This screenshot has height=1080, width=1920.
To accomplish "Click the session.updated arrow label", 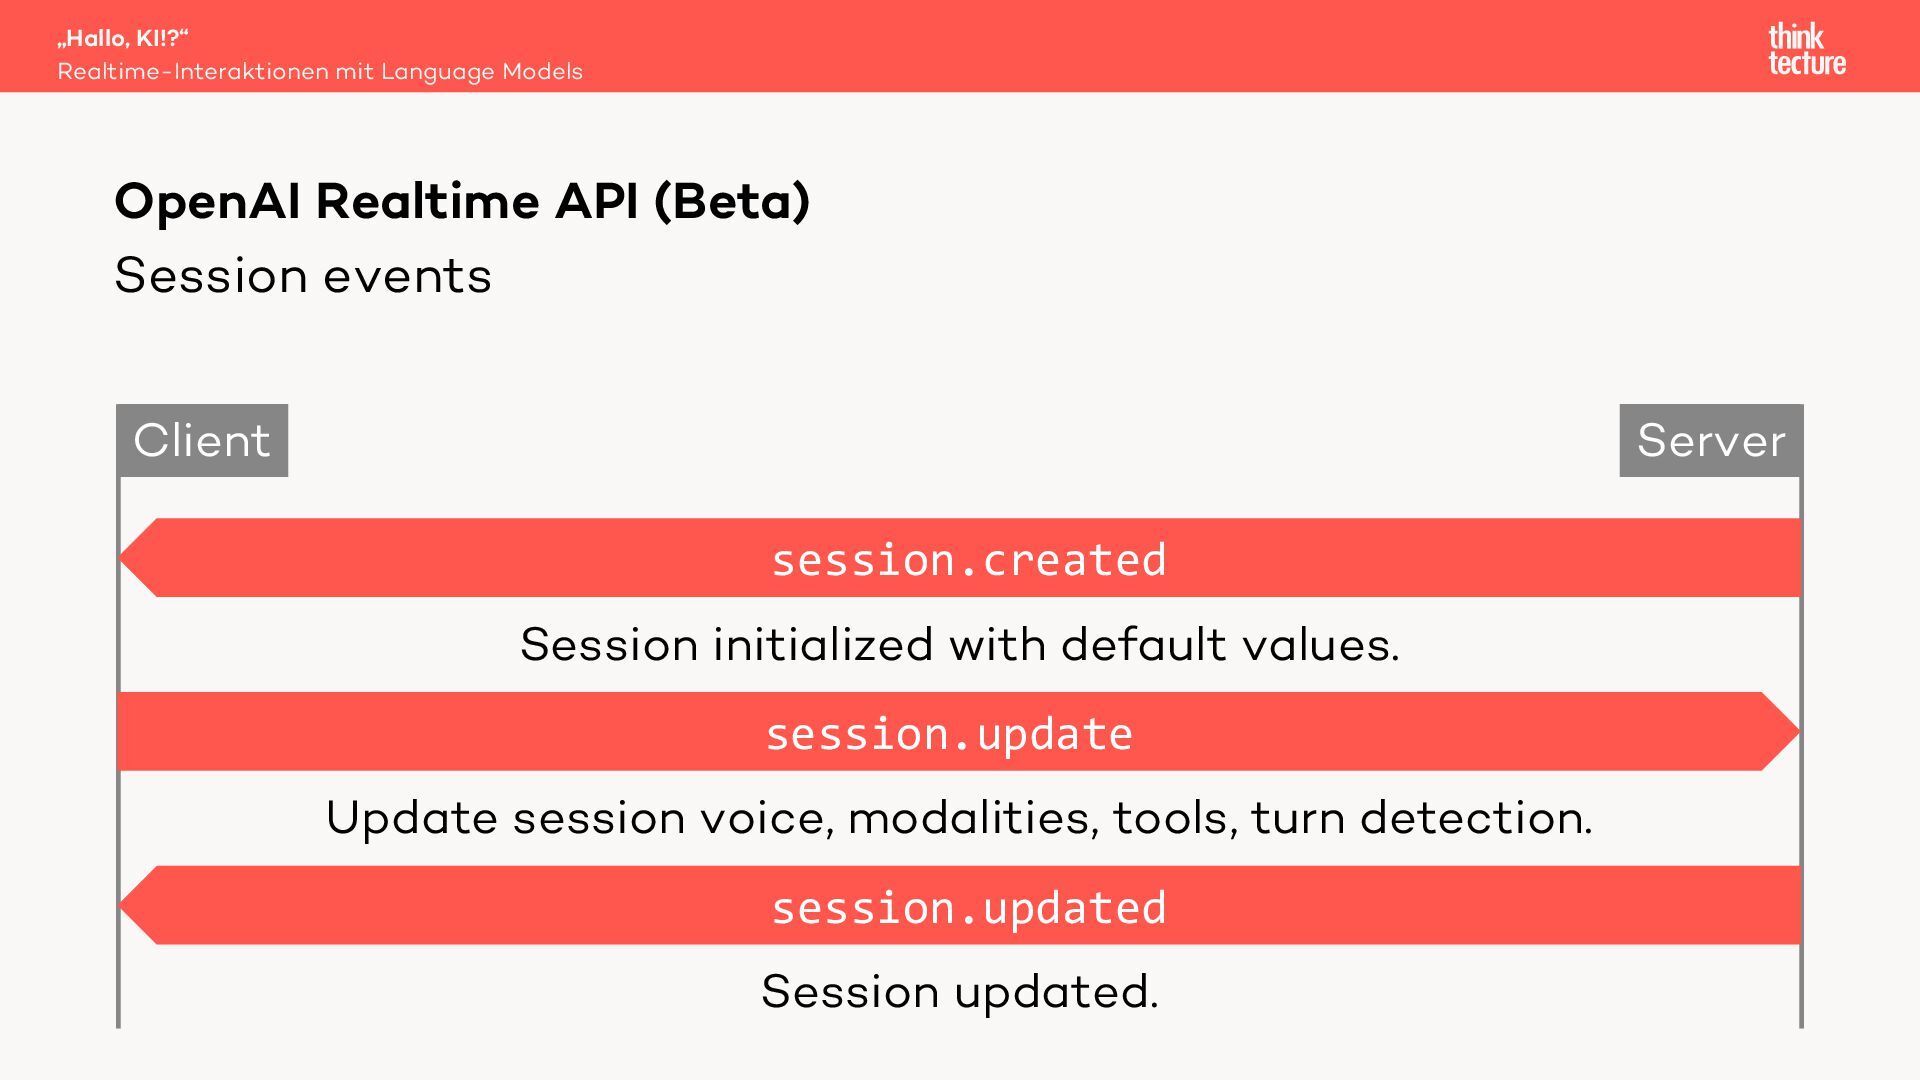I will click(968, 907).
